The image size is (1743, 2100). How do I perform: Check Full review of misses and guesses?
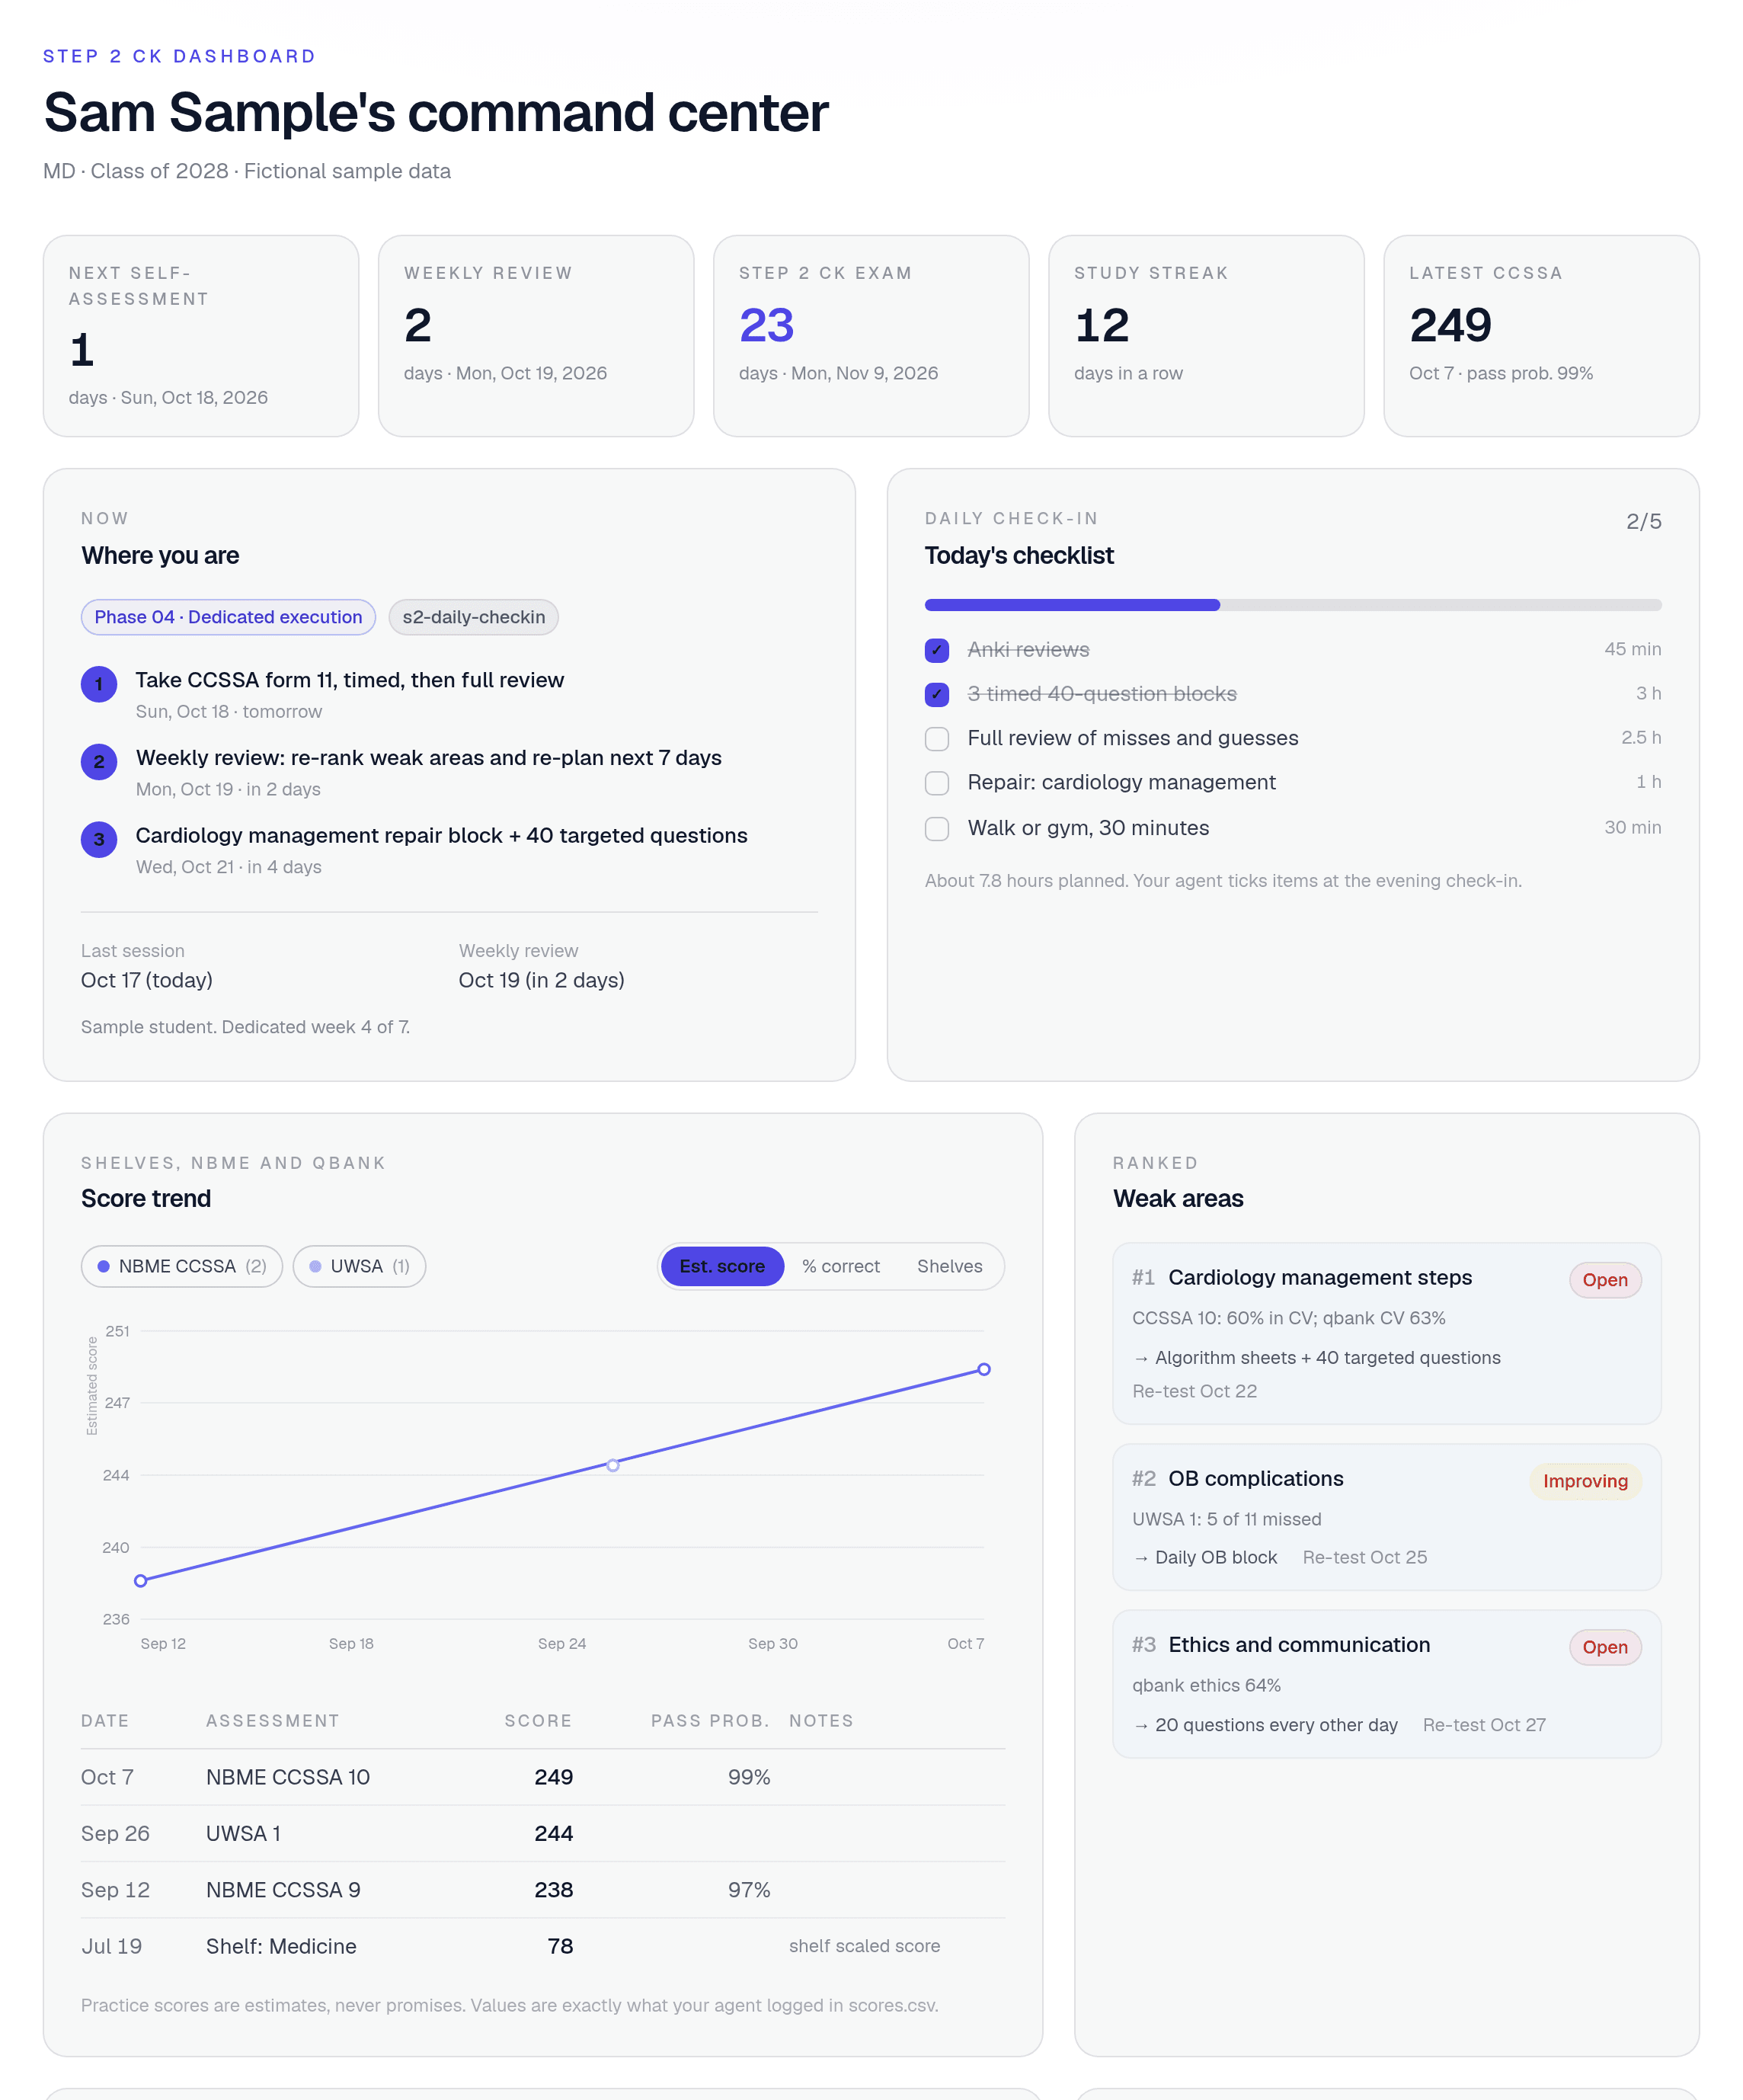tap(936, 738)
